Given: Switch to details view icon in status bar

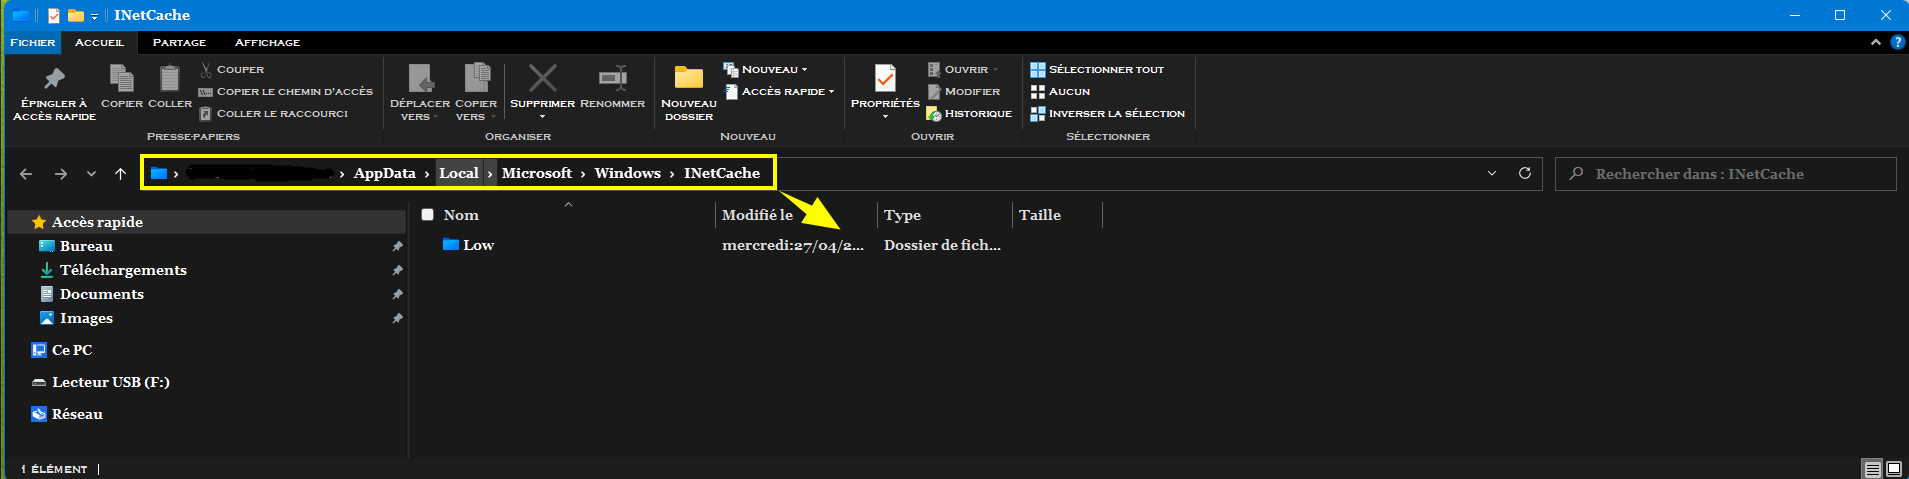Looking at the screenshot, I should [1872, 468].
